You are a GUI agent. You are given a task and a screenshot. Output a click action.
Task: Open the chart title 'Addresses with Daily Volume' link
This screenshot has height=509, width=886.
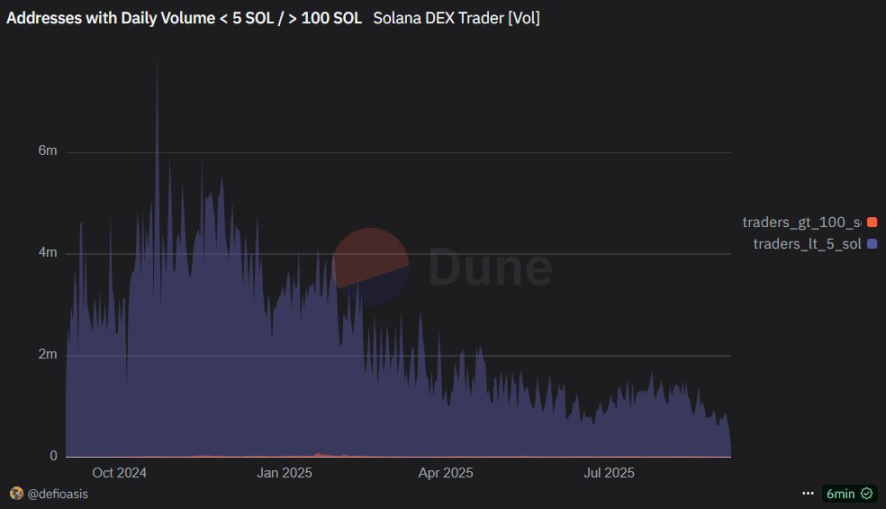(184, 18)
